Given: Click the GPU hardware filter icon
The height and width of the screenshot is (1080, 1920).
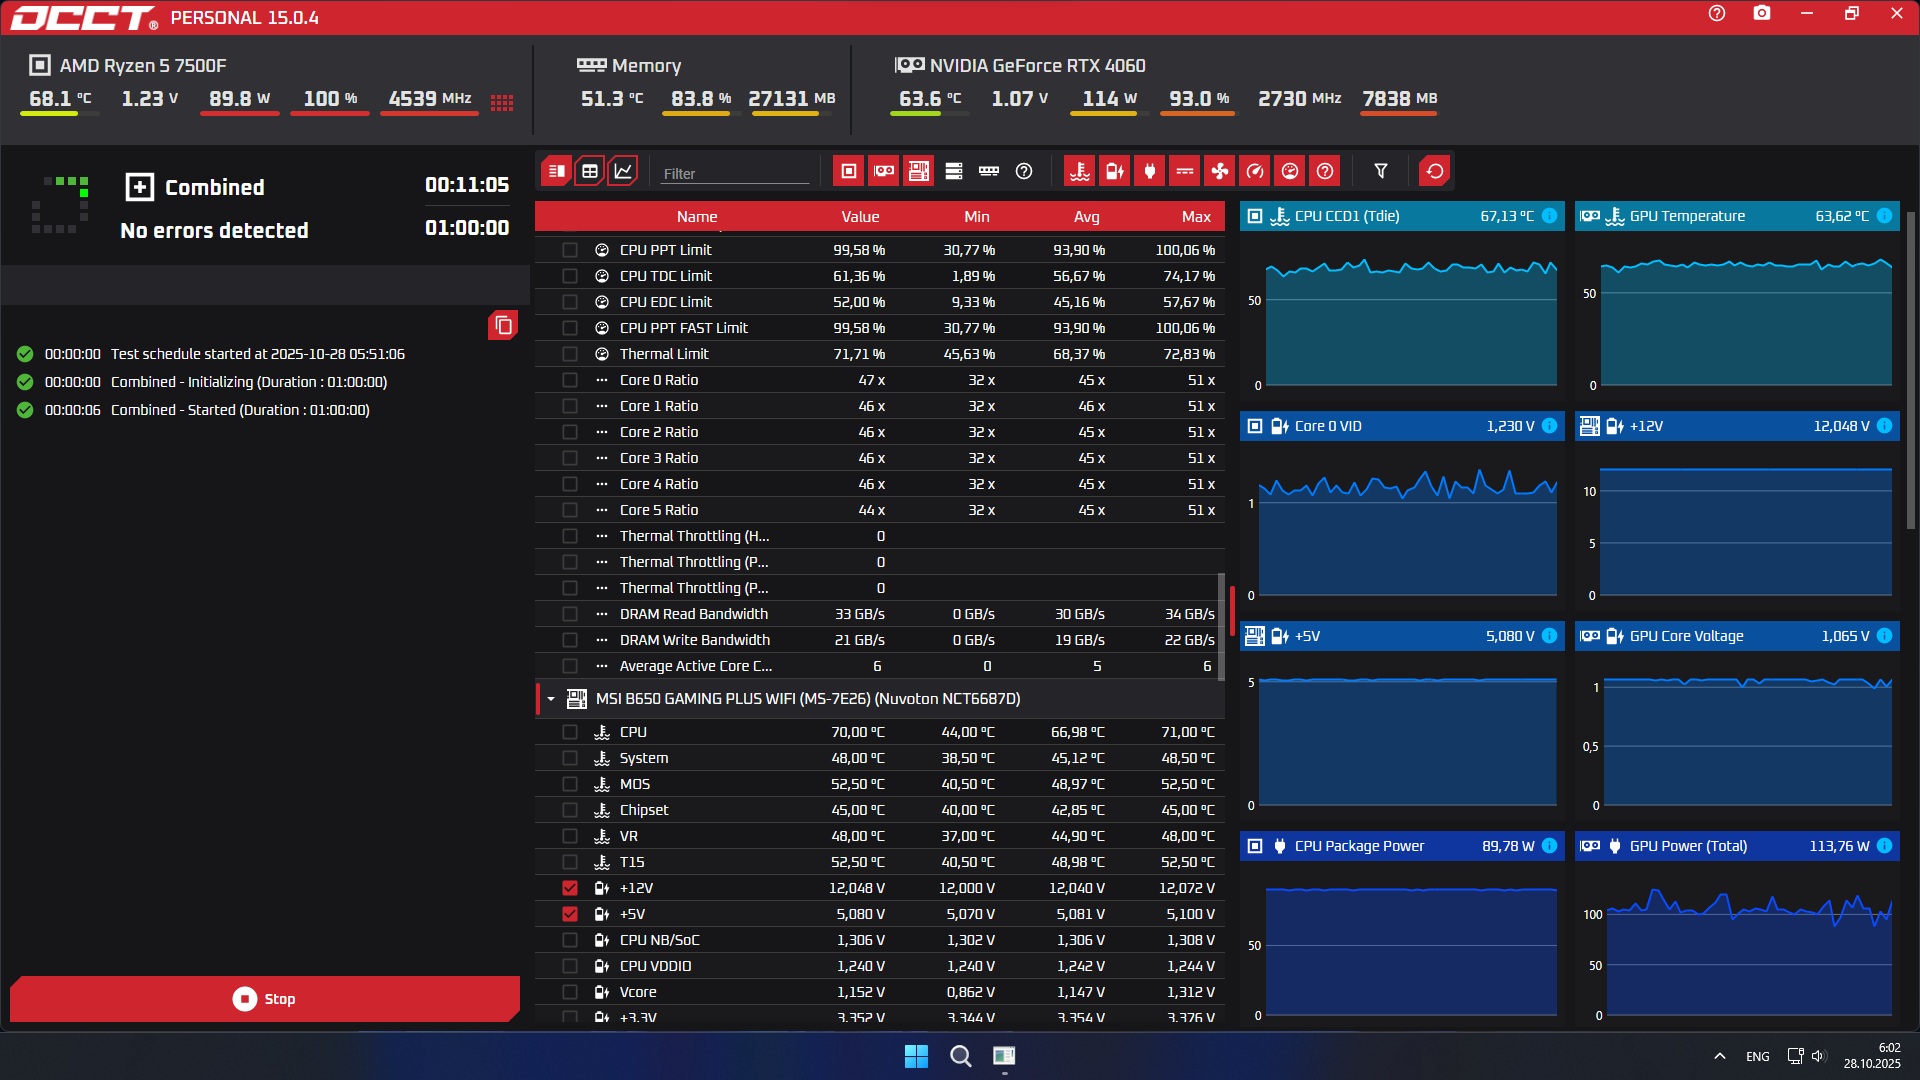Looking at the screenshot, I should pyautogui.click(x=884, y=171).
